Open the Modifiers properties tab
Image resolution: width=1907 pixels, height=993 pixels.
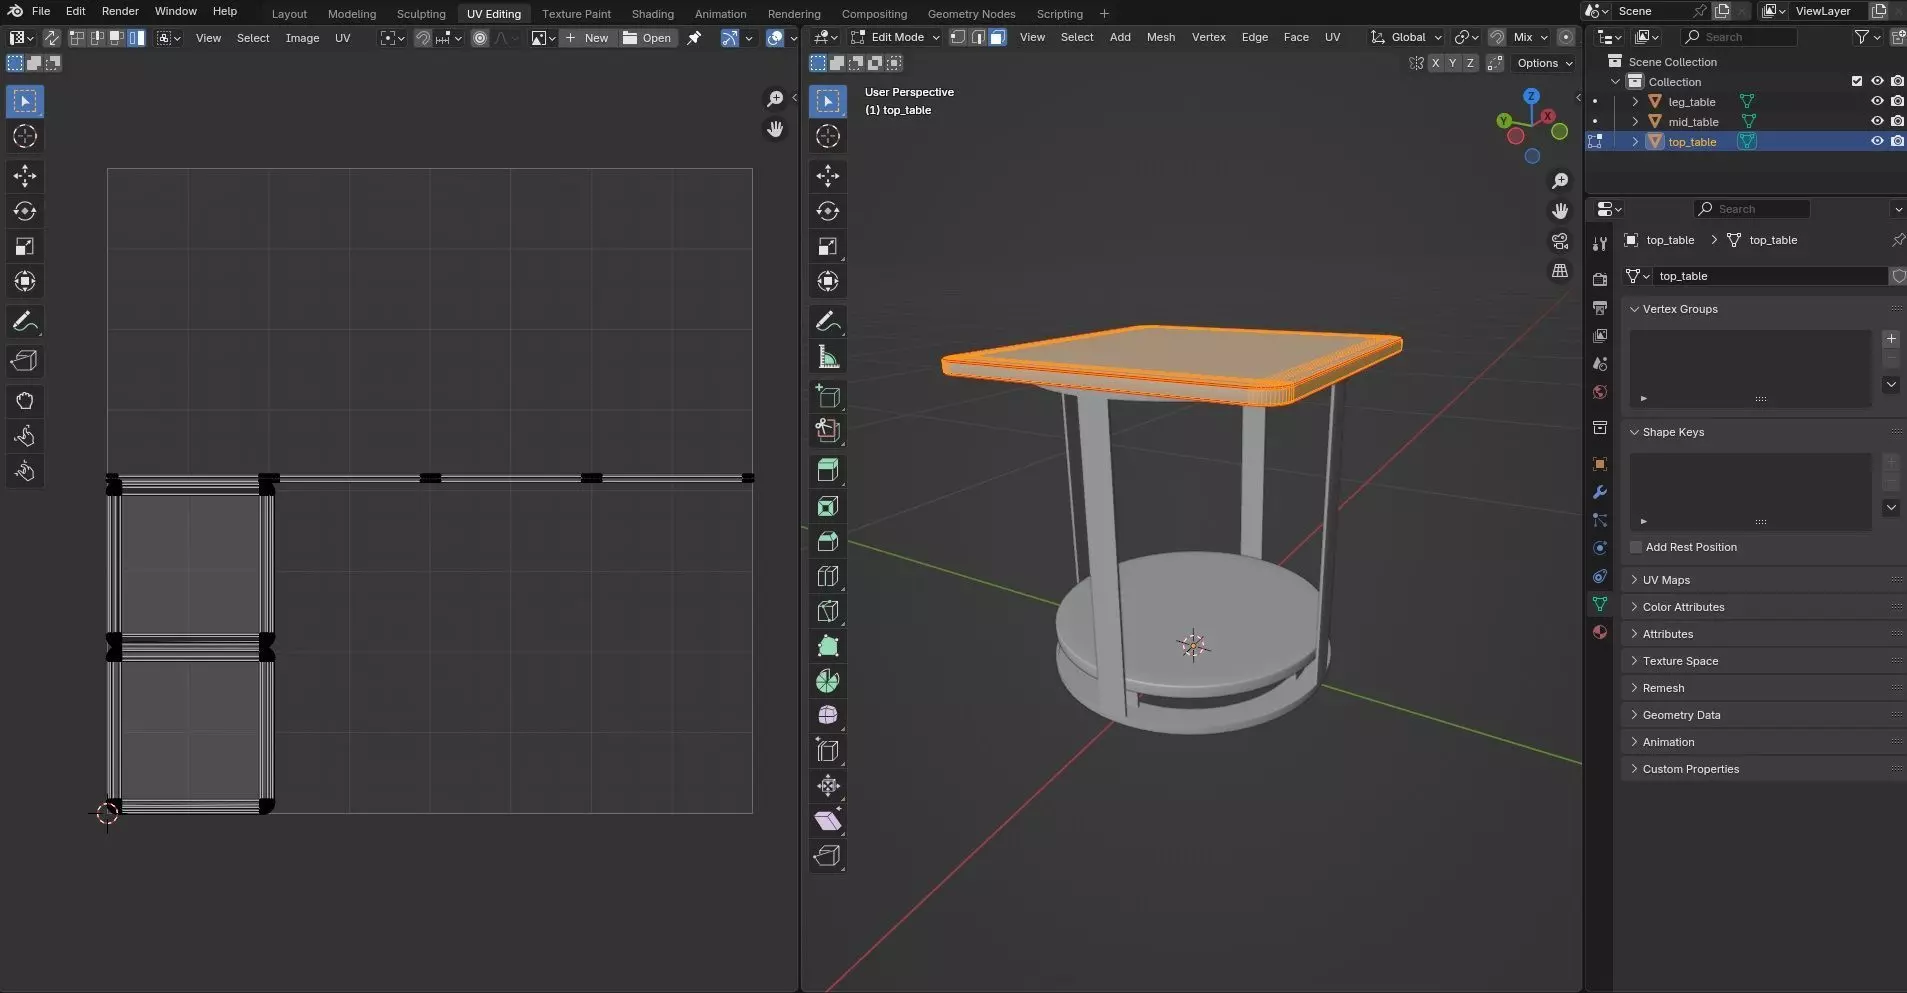point(1600,492)
